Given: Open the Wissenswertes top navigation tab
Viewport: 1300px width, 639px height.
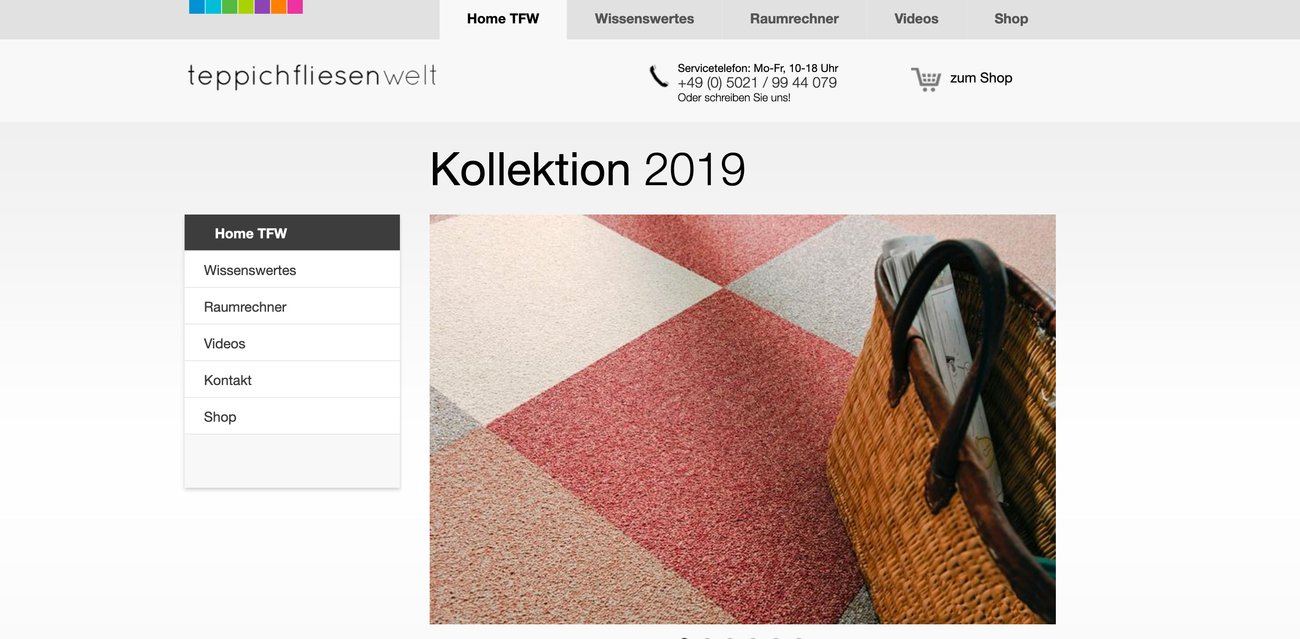Looking at the screenshot, I should click(644, 19).
